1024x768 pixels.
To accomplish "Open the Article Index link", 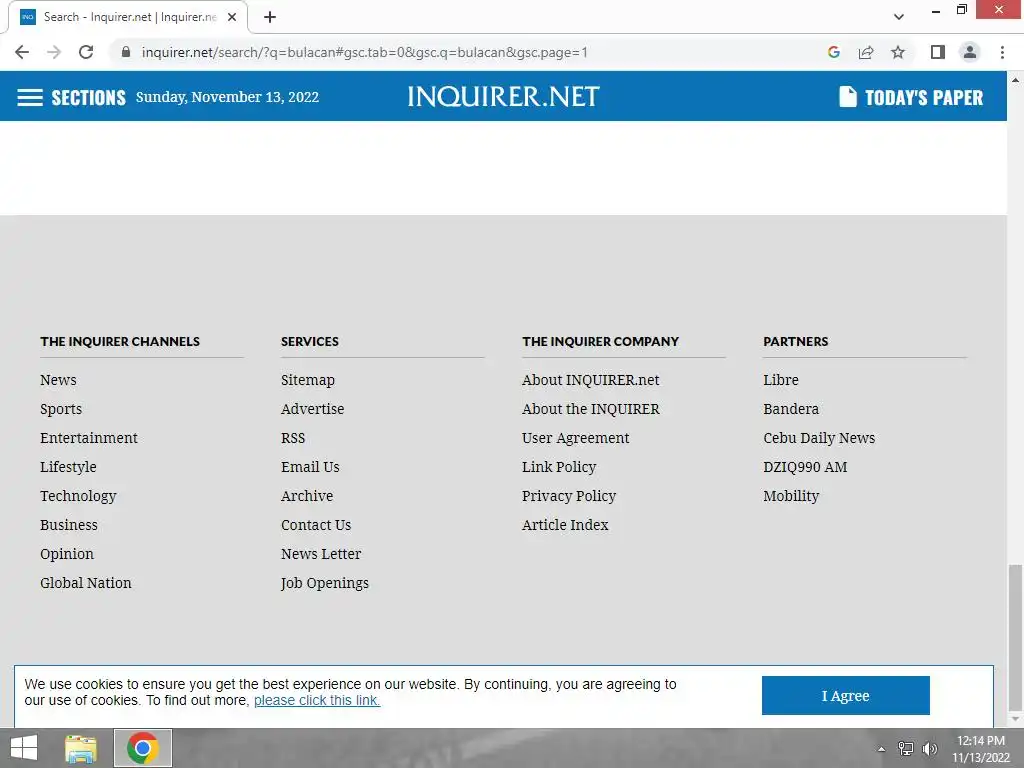I will [565, 525].
